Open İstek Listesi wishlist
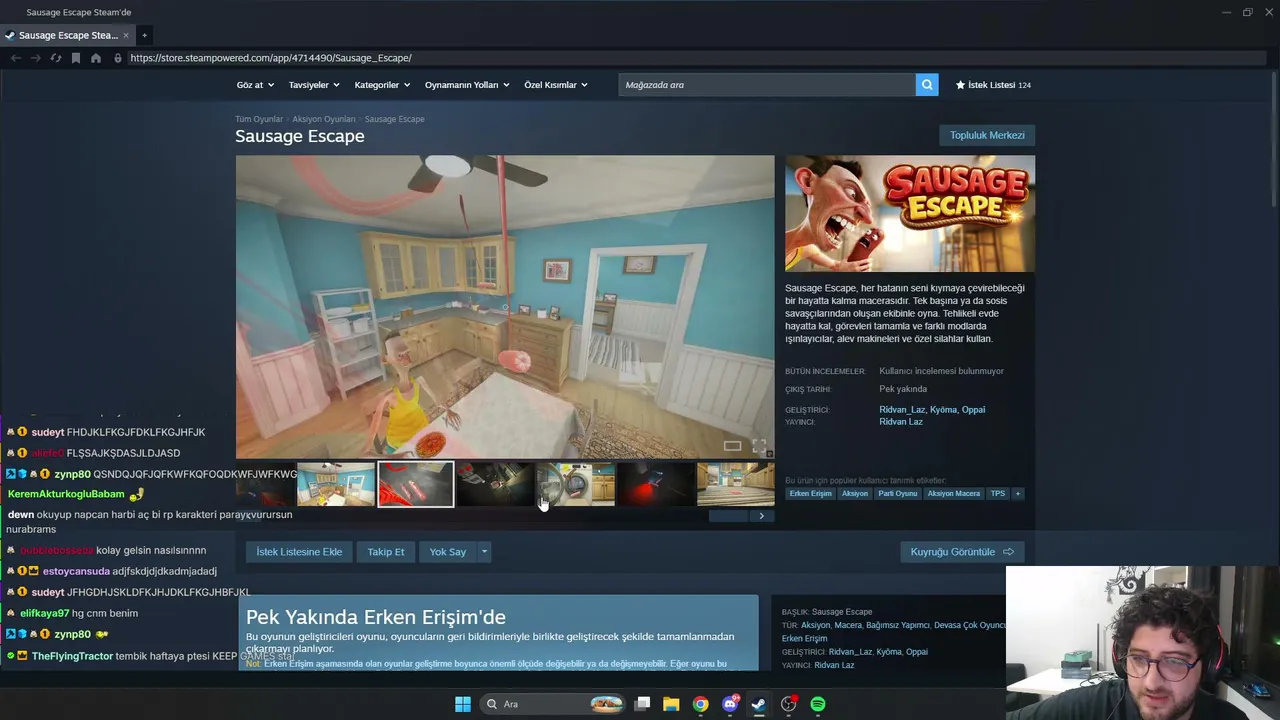Image resolution: width=1280 pixels, height=720 pixels. tap(993, 85)
